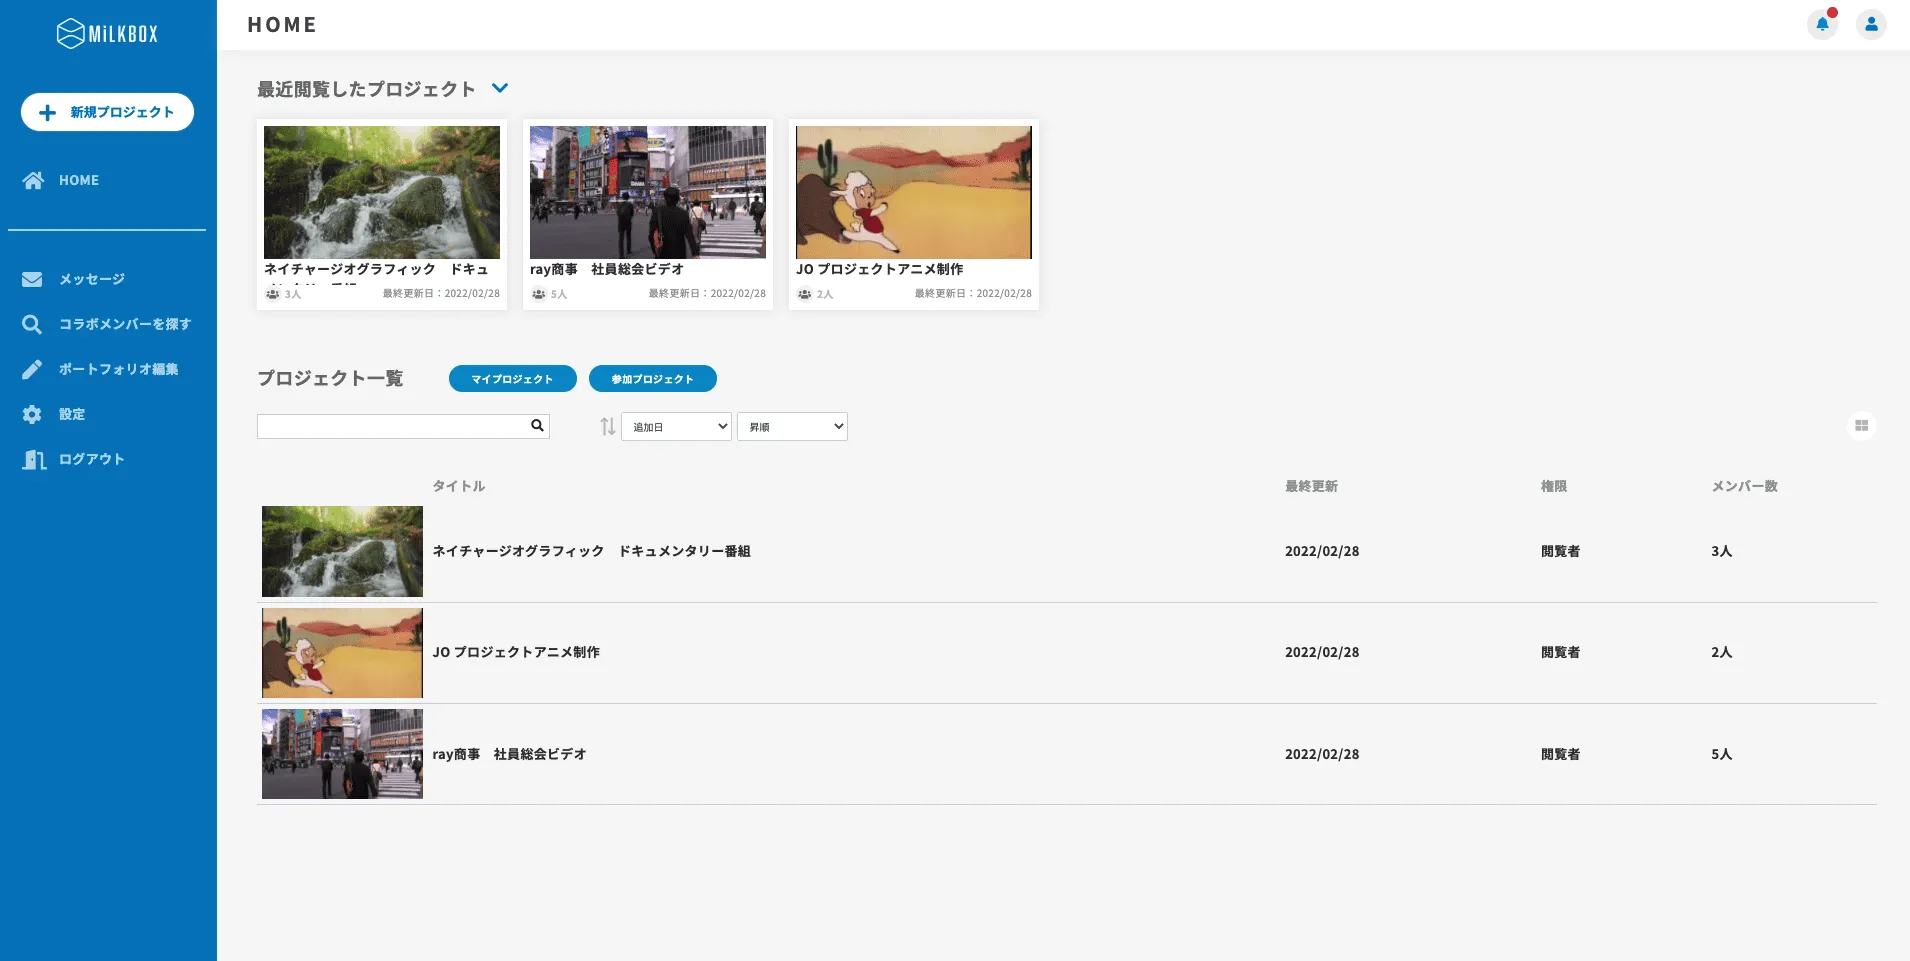Image resolution: width=1910 pixels, height=961 pixels.
Task: Open the 追加日 sort field dropdown
Action: pos(676,427)
